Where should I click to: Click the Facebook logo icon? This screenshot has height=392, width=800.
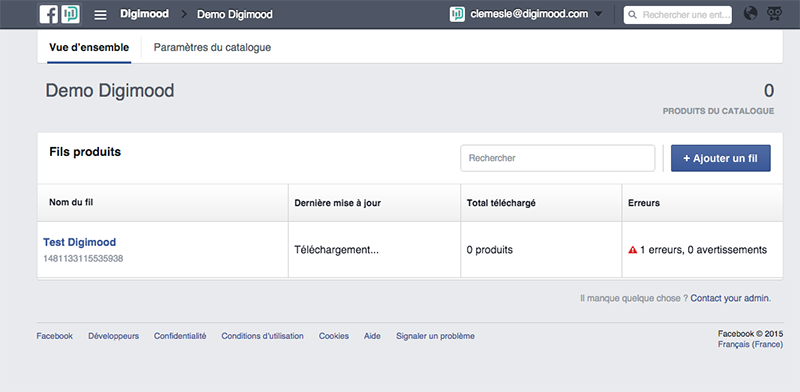coord(49,14)
